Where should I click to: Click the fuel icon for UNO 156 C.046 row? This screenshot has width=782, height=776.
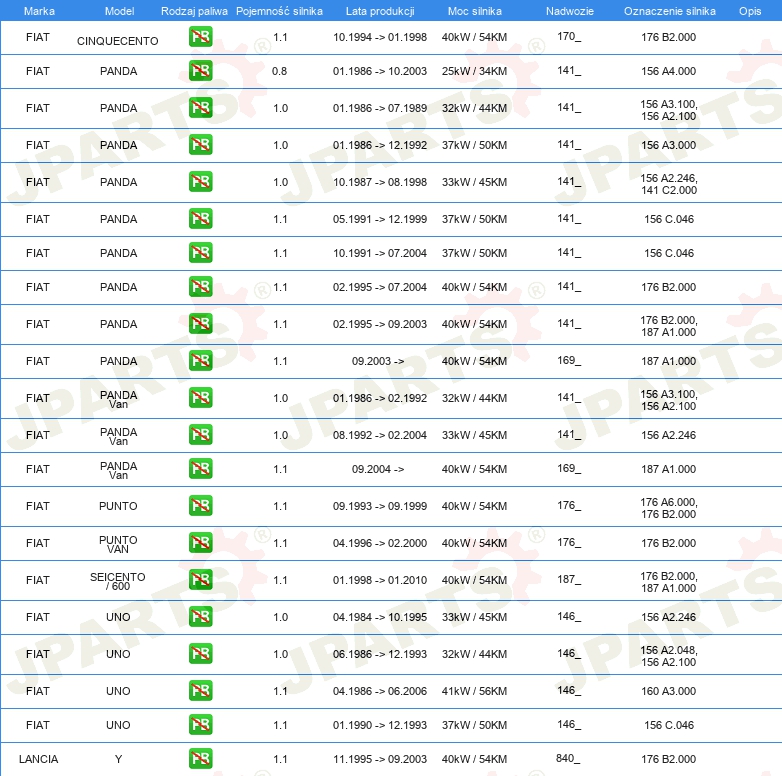pyautogui.click(x=200, y=725)
